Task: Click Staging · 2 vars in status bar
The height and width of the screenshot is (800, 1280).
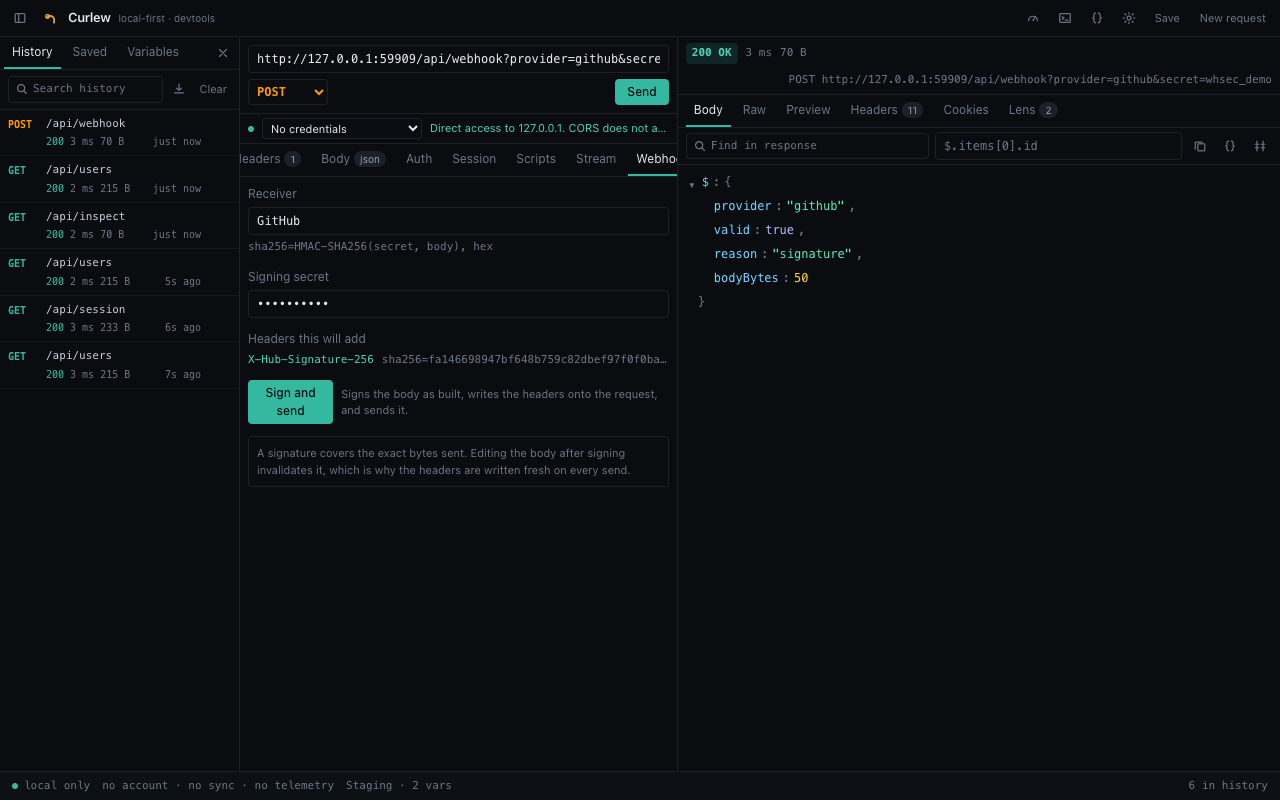Action: 399,786
